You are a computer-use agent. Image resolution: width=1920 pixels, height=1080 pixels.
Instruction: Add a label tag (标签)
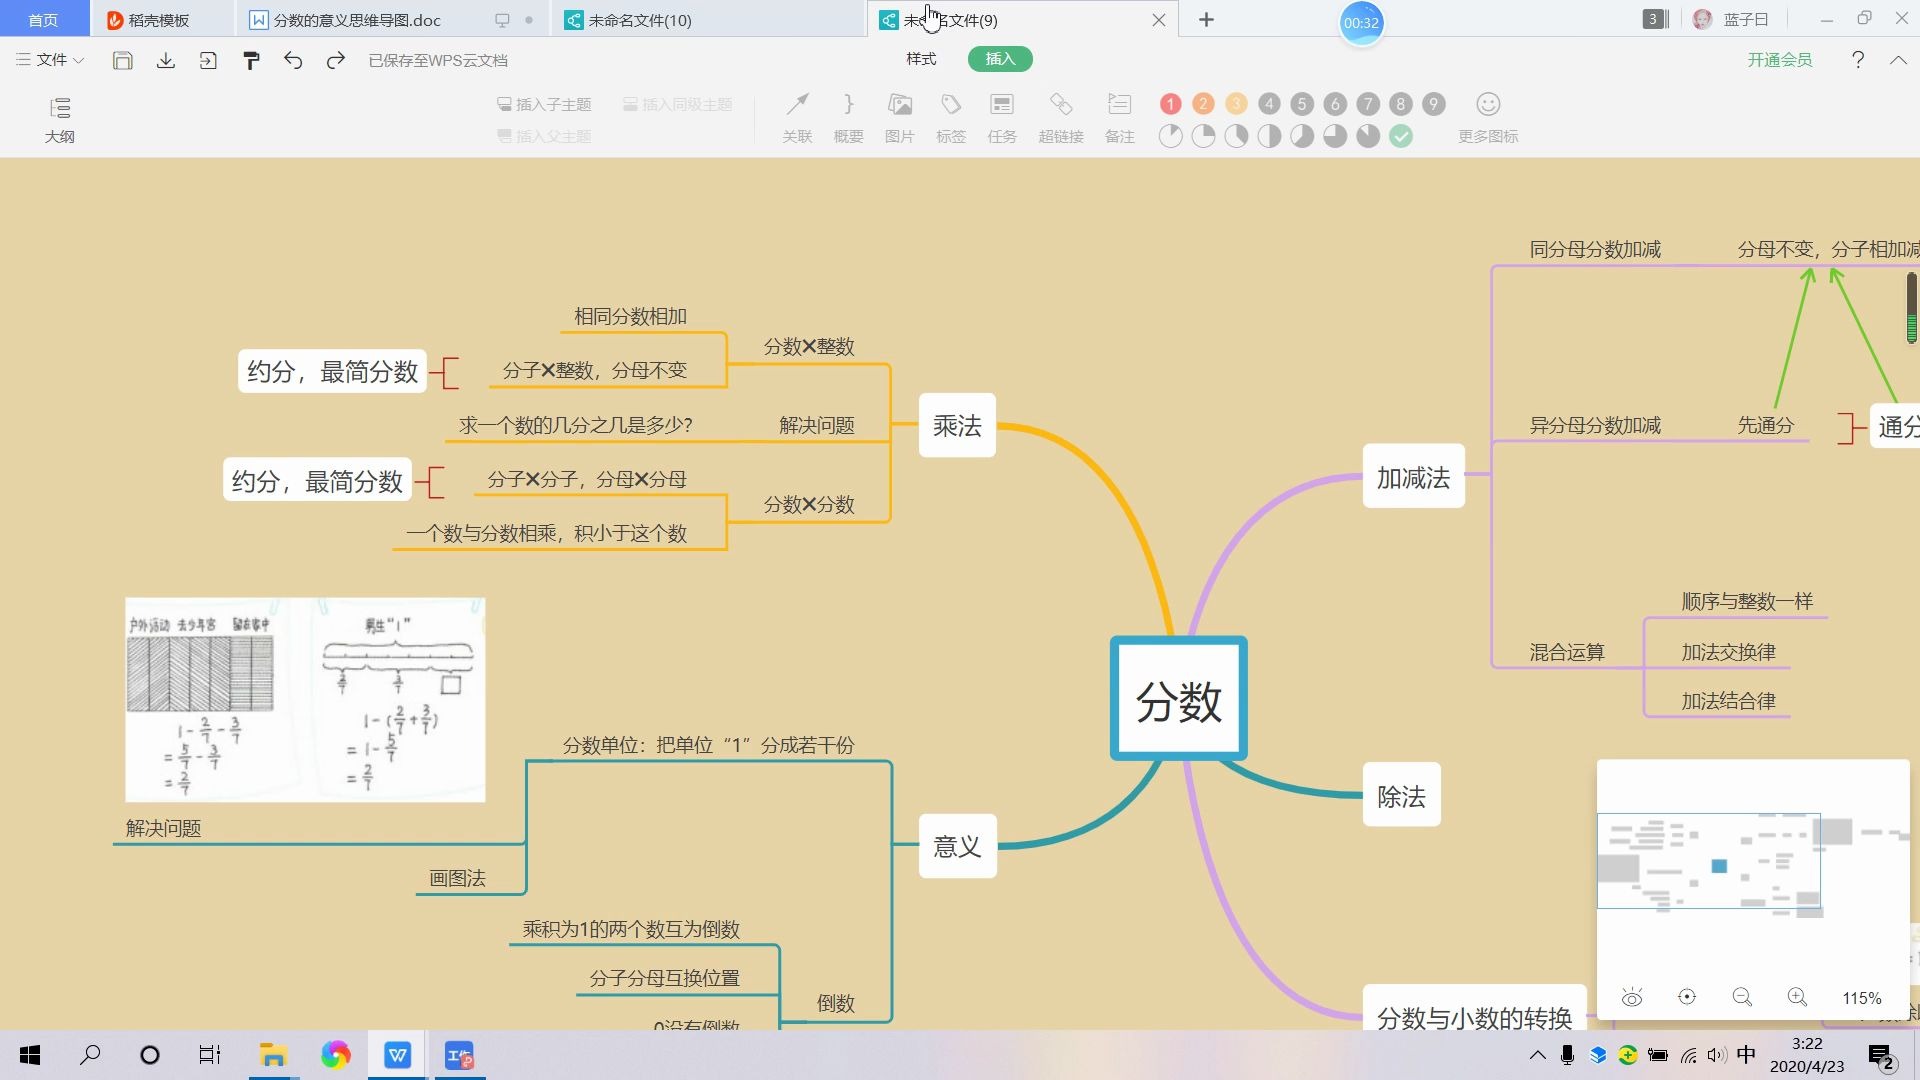(951, 119)
